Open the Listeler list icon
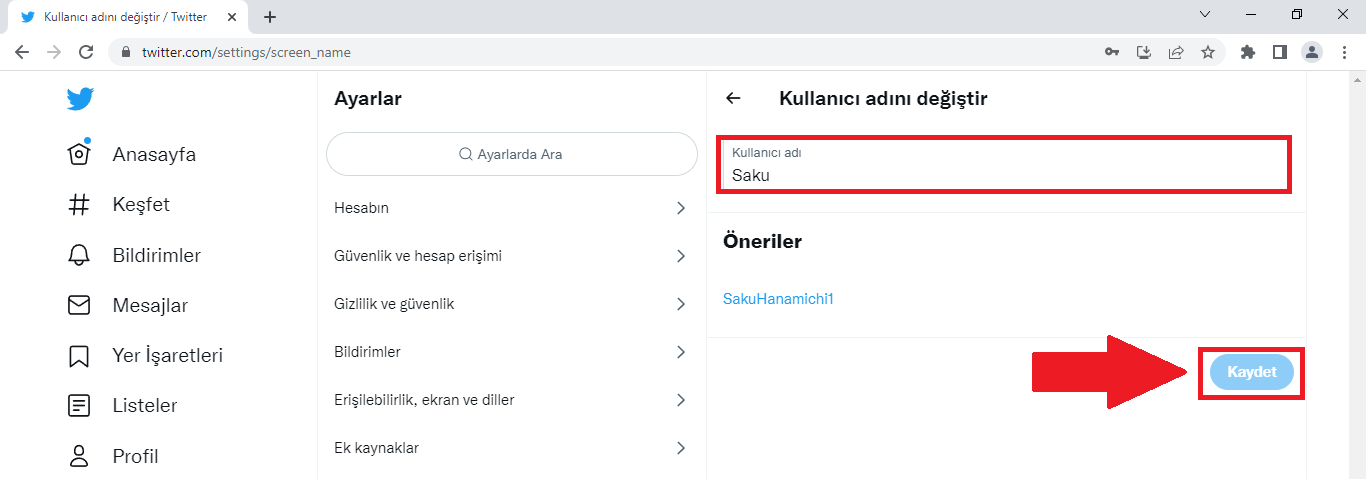The width and height of the screenshot is (1366, 479). point(78,406)
